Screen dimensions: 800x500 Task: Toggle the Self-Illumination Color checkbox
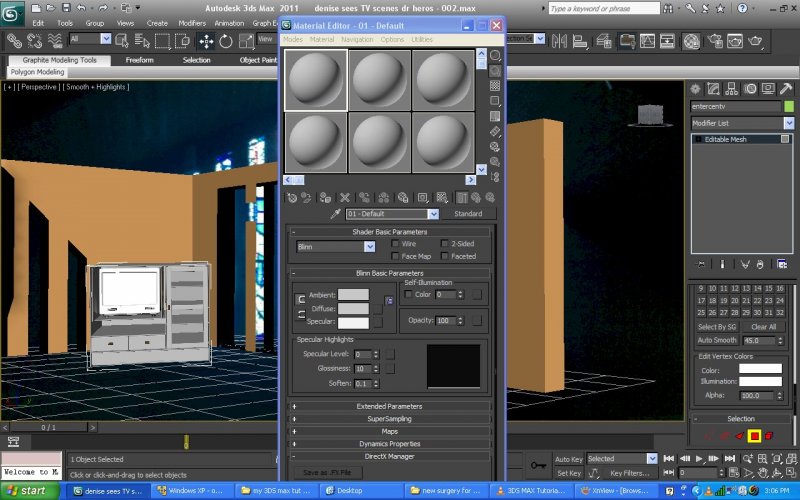[x=408, y=294]
